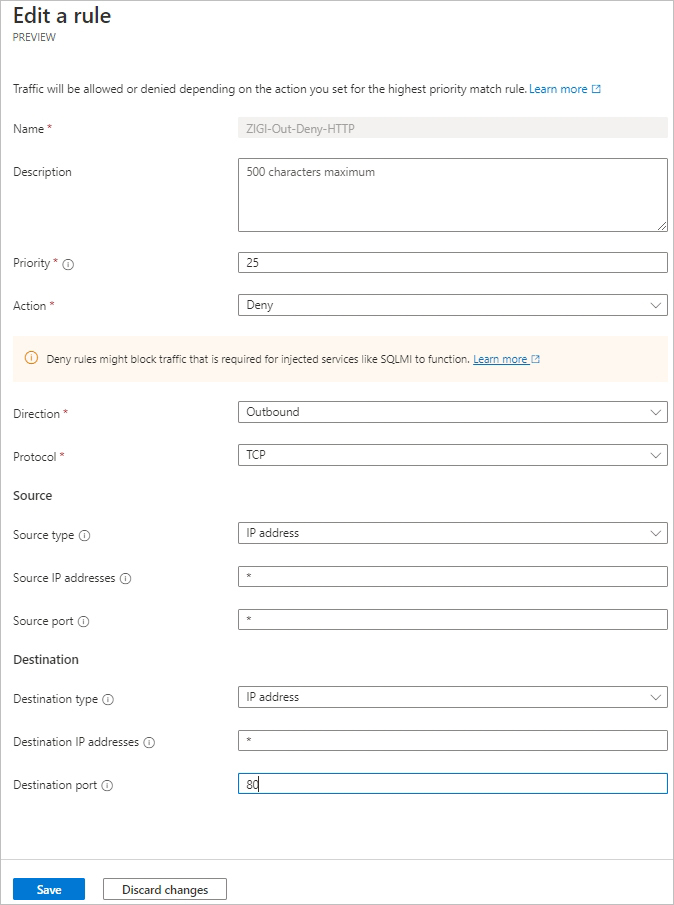Open the Action dropdown
Screen dimensions: 674x905
[x=452, y=305]
